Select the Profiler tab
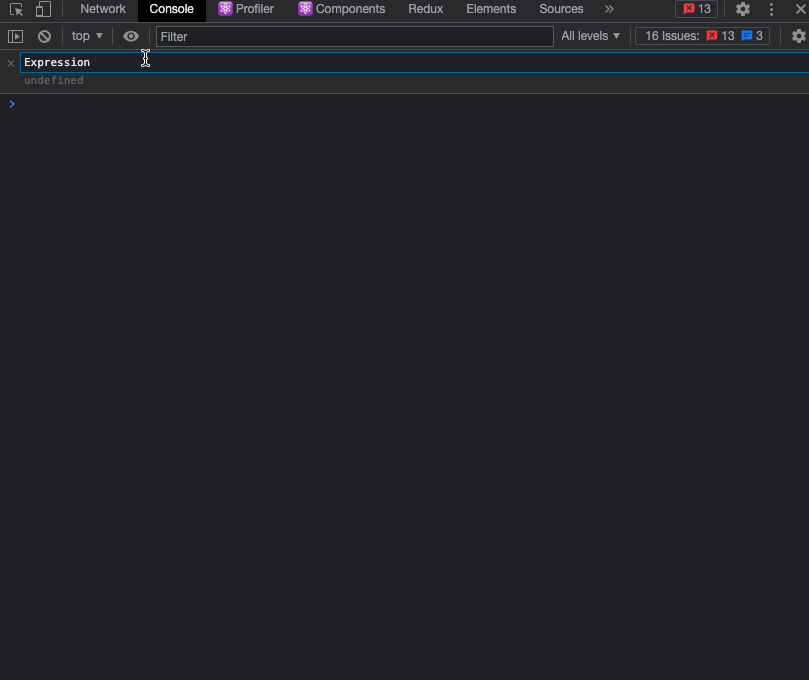The width and height of the screenshot is (809, 680). point(246,9)
